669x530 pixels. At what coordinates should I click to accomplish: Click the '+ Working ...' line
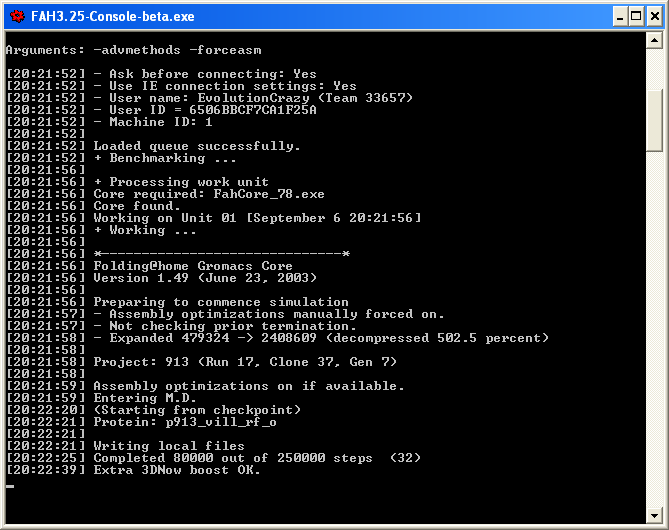(102, 230)
